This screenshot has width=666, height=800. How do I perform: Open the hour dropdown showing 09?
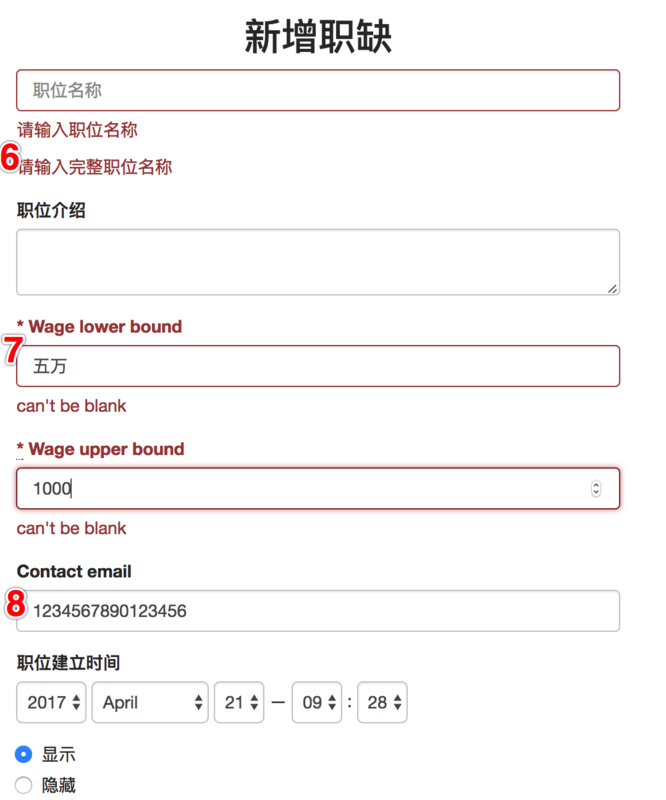click(x=316, y=702)
